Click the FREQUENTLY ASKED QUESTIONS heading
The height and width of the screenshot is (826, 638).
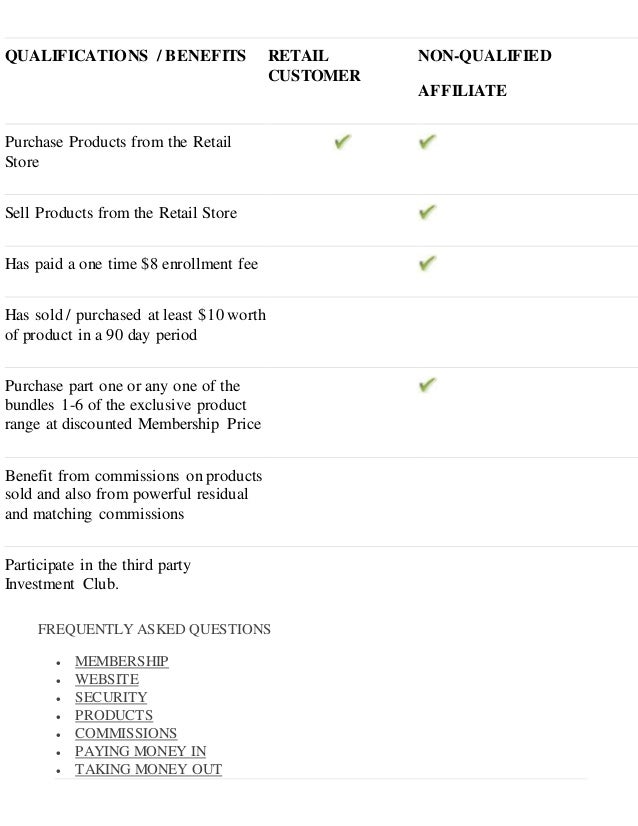[154, 629]
